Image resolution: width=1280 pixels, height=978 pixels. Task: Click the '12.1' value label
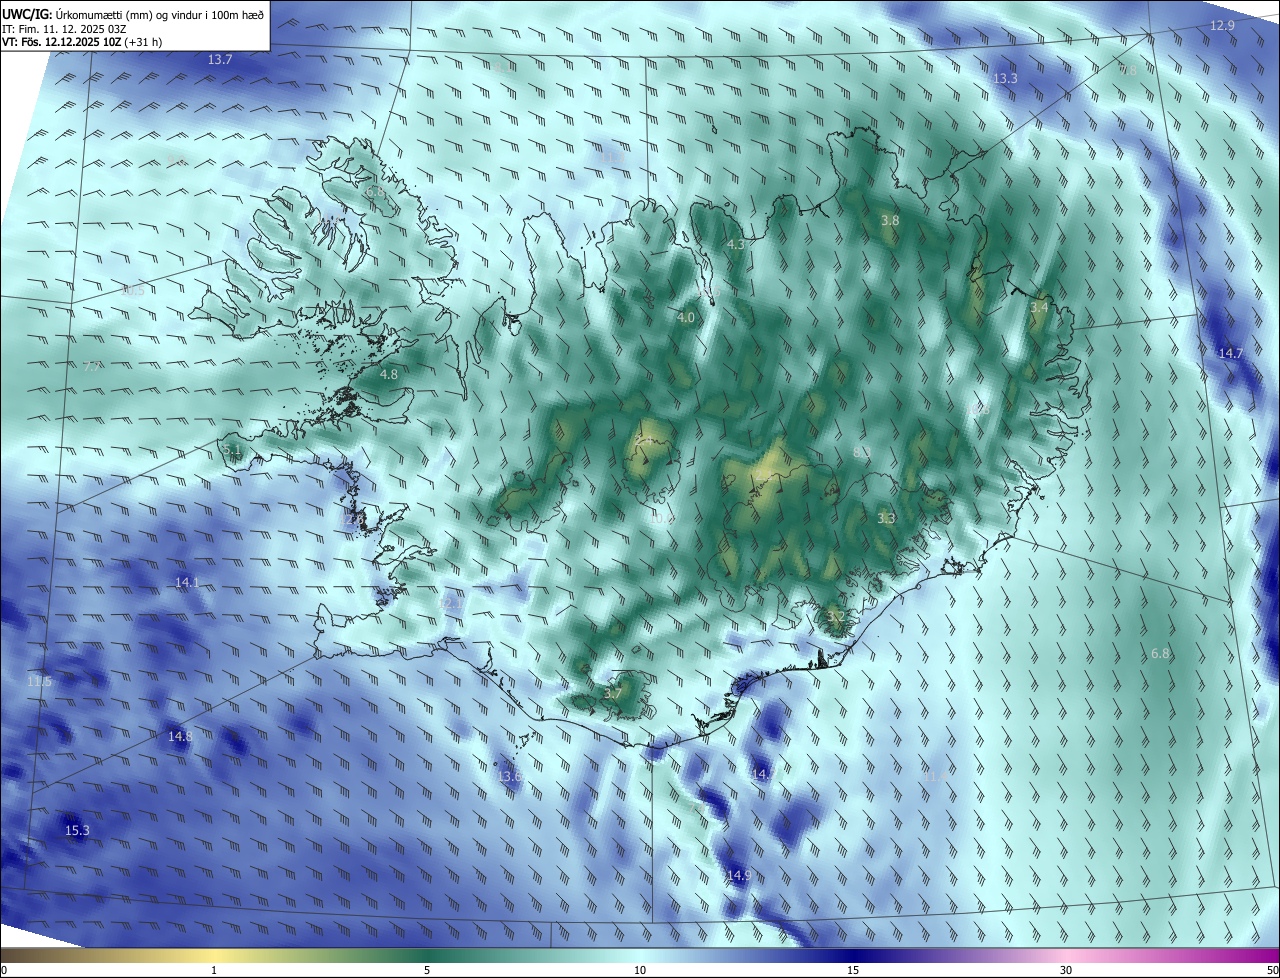[x=453, y=604]
